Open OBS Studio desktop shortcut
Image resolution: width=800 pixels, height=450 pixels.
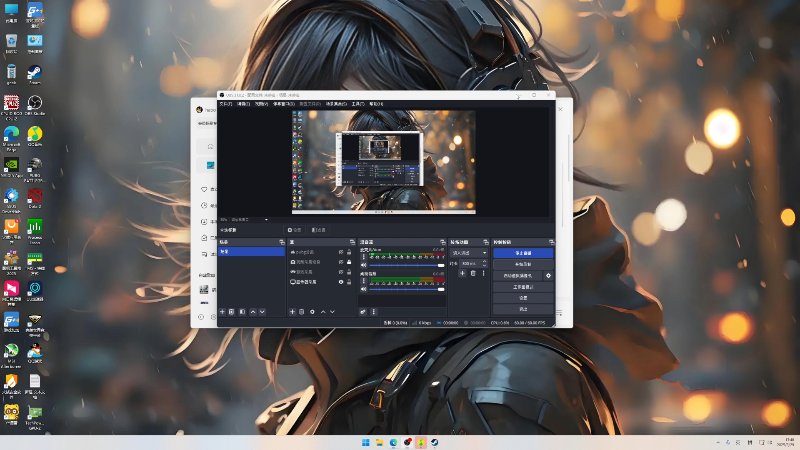pos(35,106)
